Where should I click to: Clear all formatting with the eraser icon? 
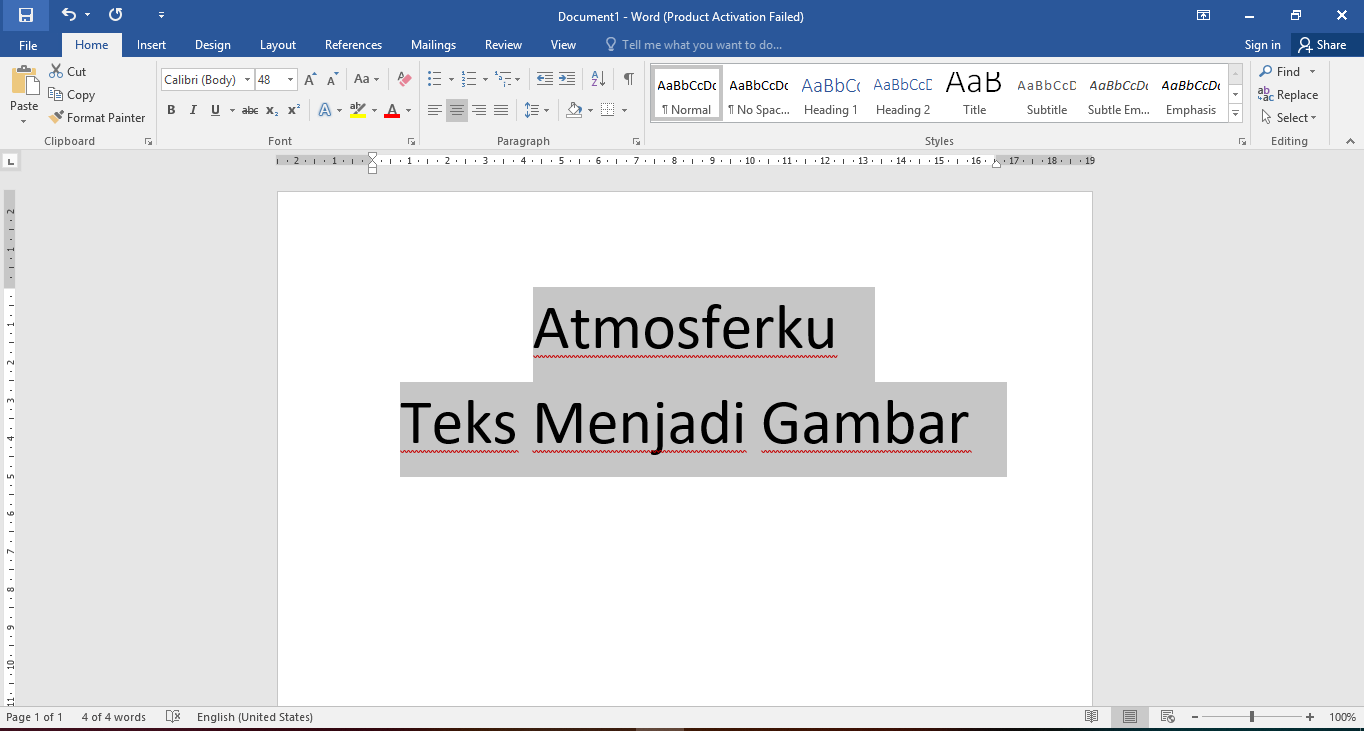coord(404,80)
